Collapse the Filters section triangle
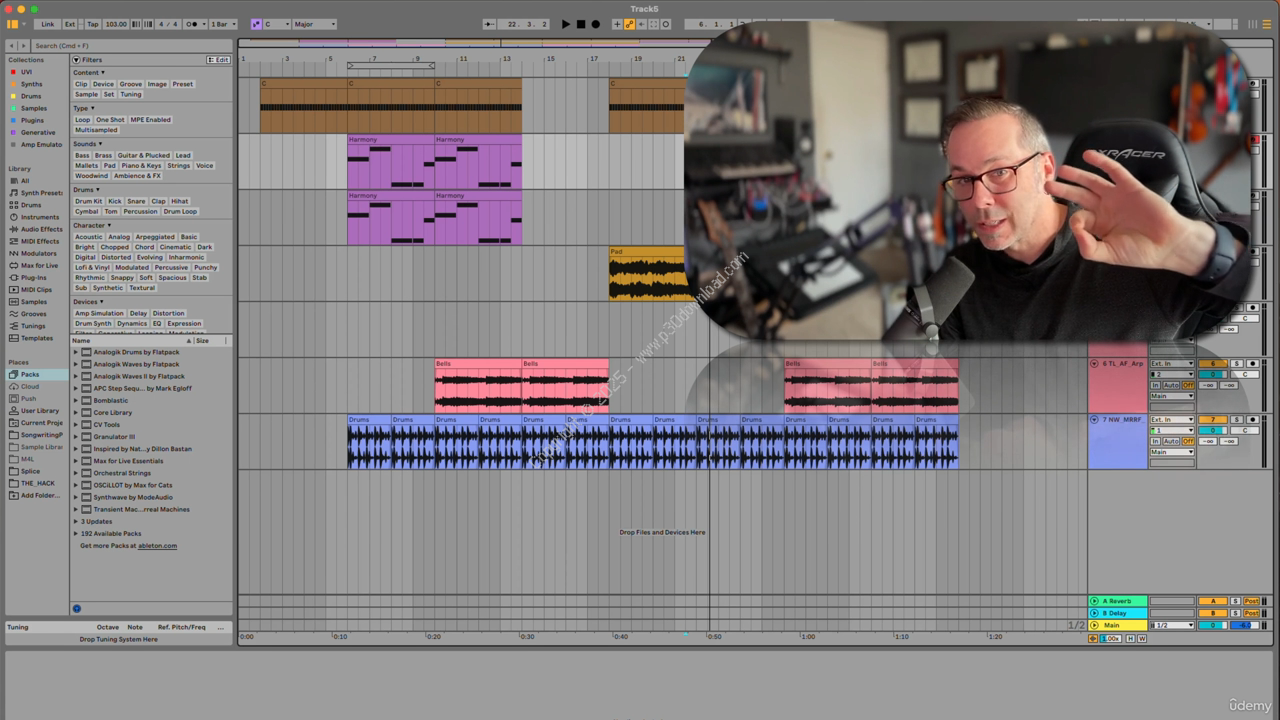Image resolution: width=1280 pixels, height=720 pixels. click(76, 60)
